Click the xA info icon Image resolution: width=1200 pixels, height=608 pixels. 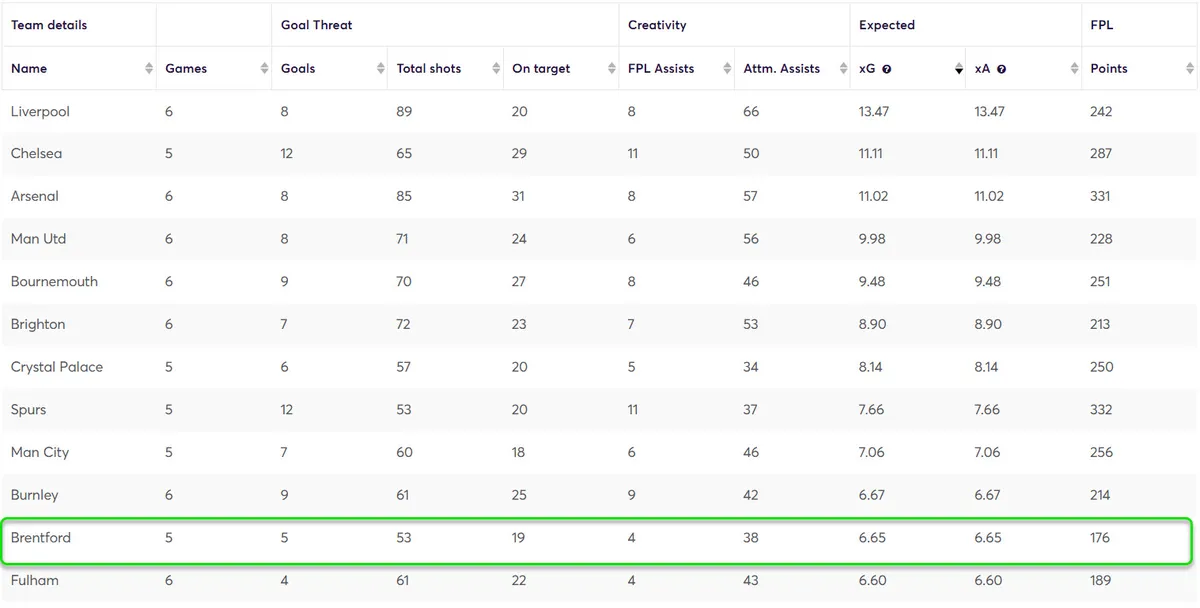(1001, 68)
